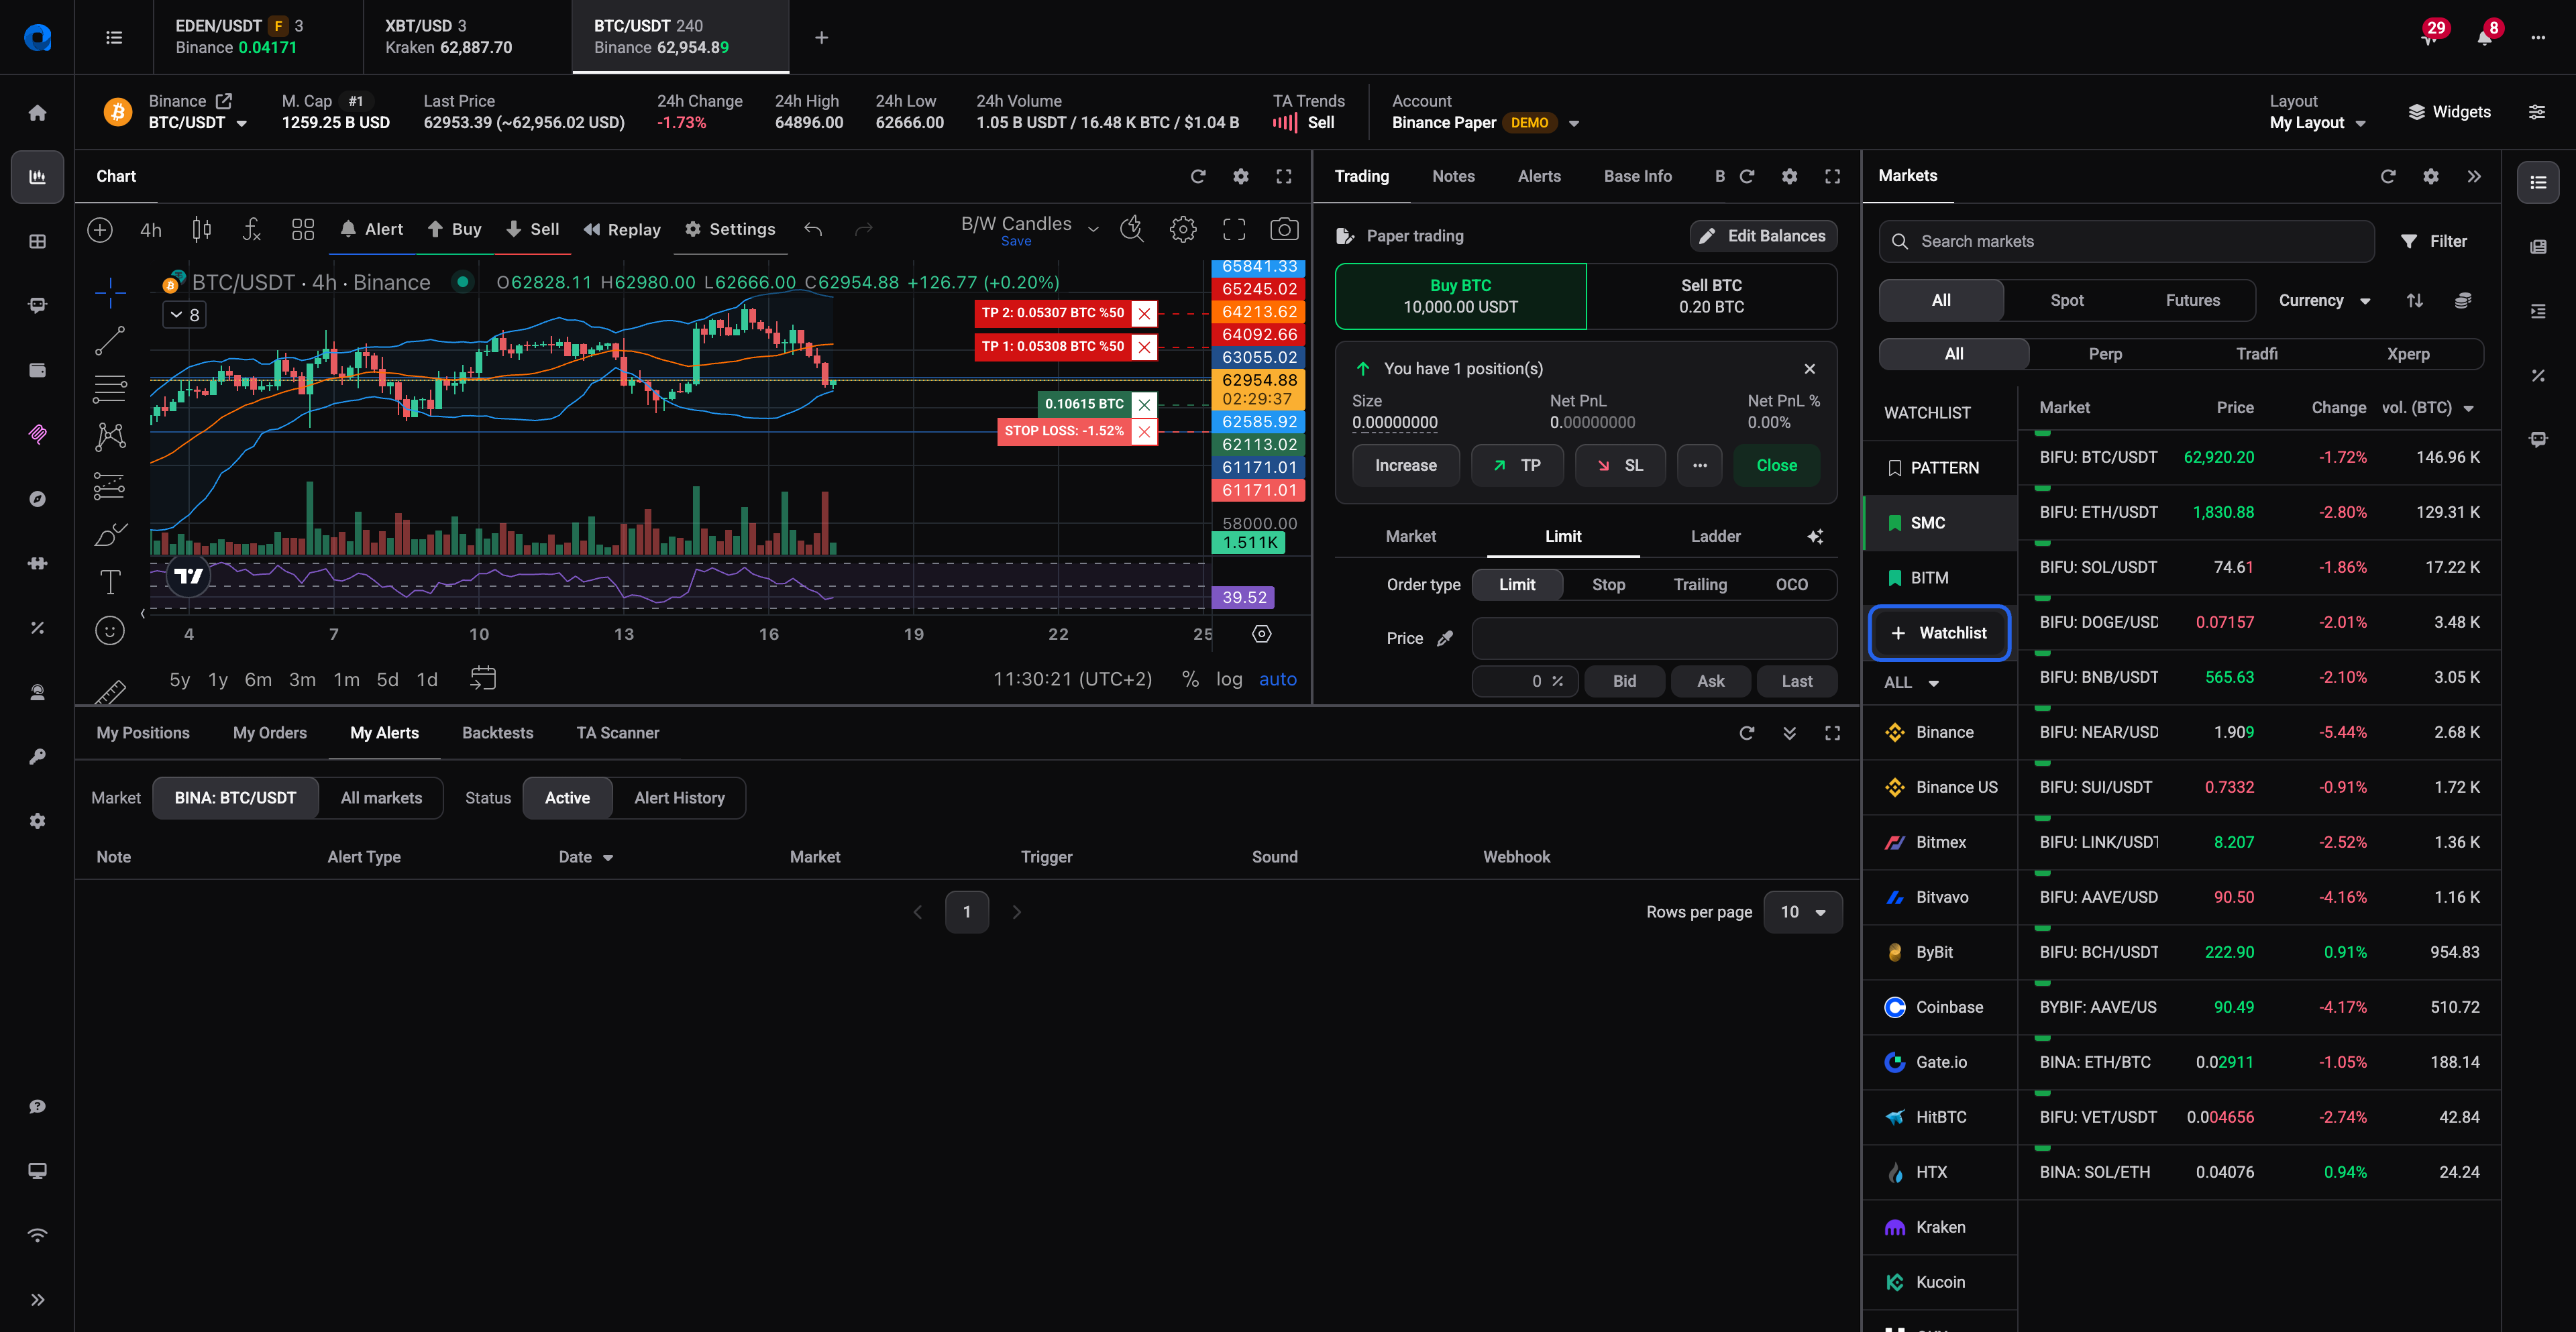Choose OCO order type

tap(1792, 585)
